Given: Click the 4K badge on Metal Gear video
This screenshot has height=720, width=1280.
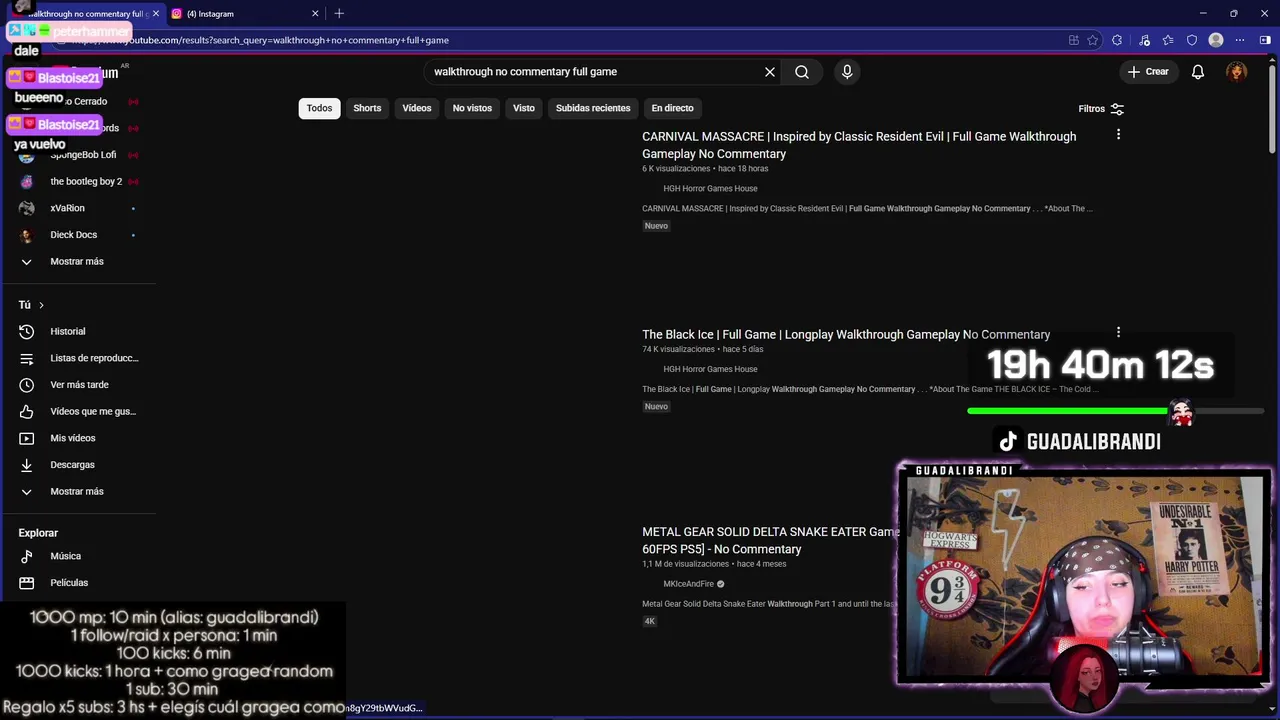Looking at the screenshot, I should click(x=650, y=621).
